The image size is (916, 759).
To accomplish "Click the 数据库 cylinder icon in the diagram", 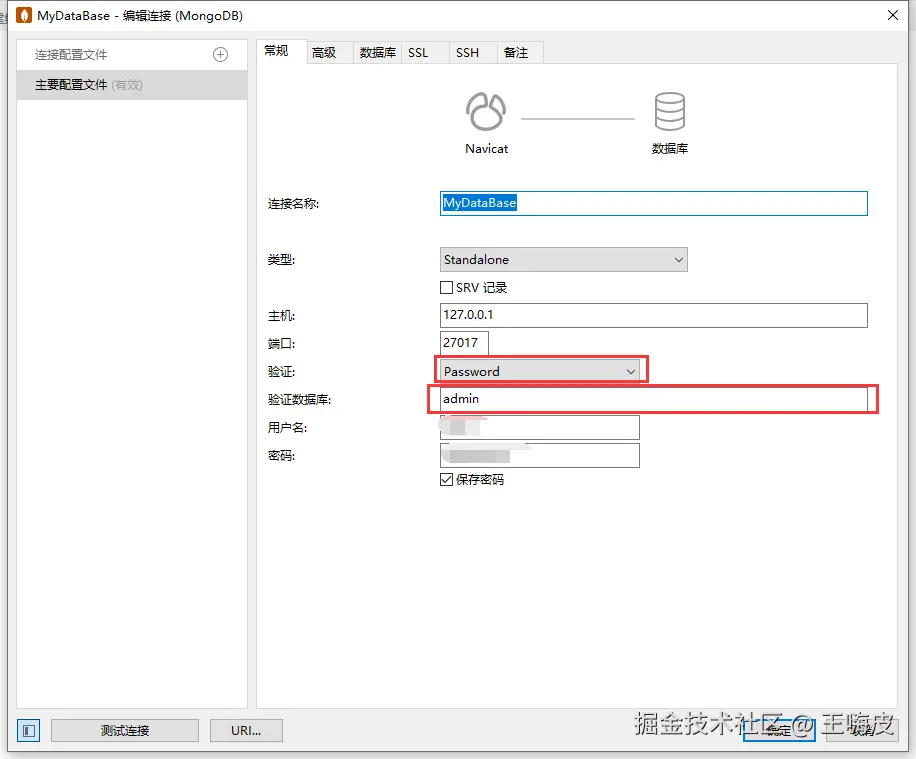I will point(670,112).
